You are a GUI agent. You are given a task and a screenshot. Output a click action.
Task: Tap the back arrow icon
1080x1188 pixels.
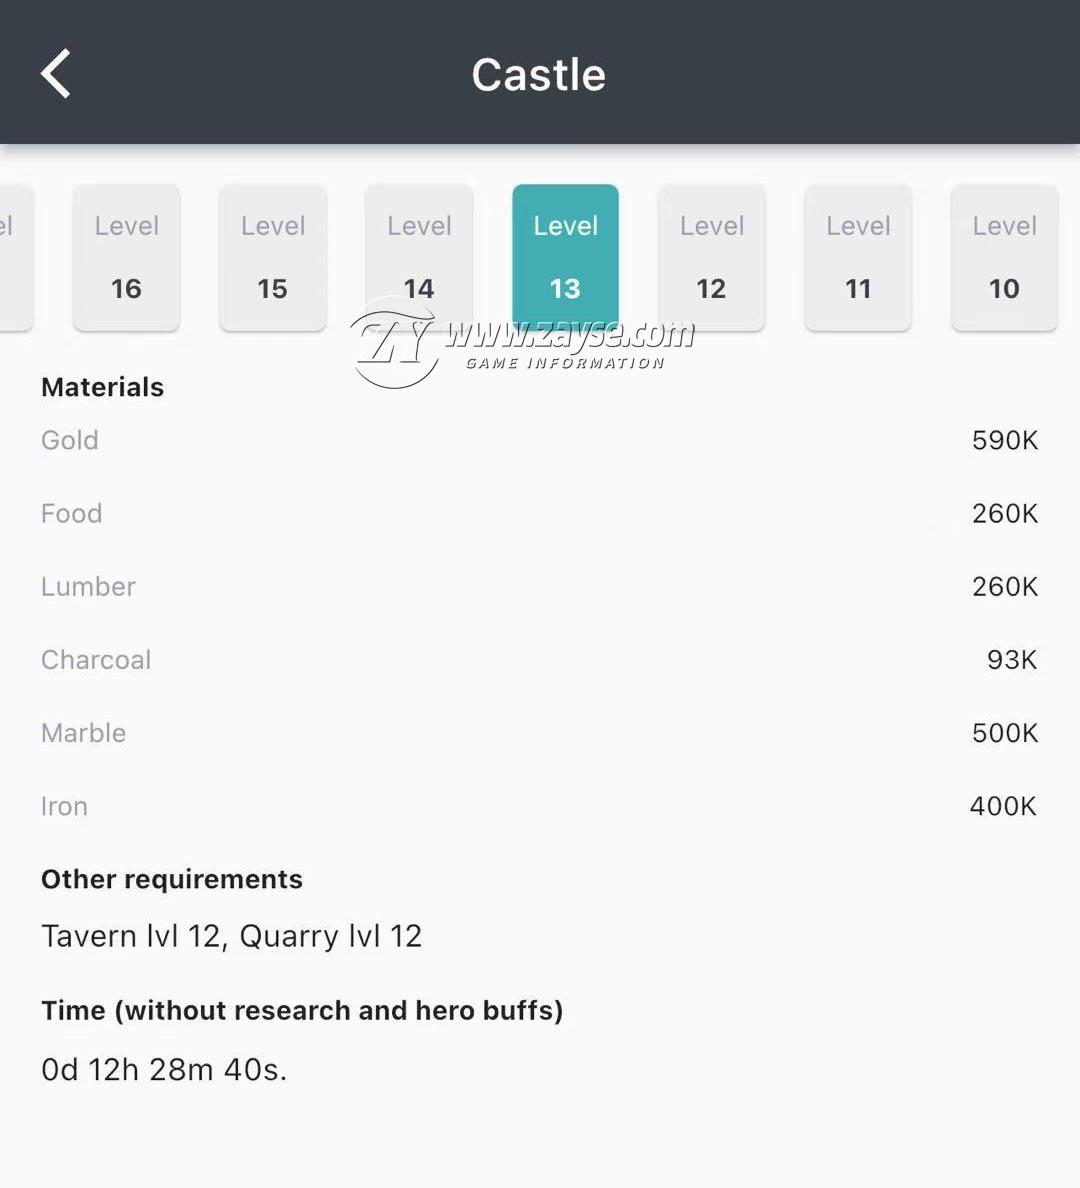click(55, 73)
